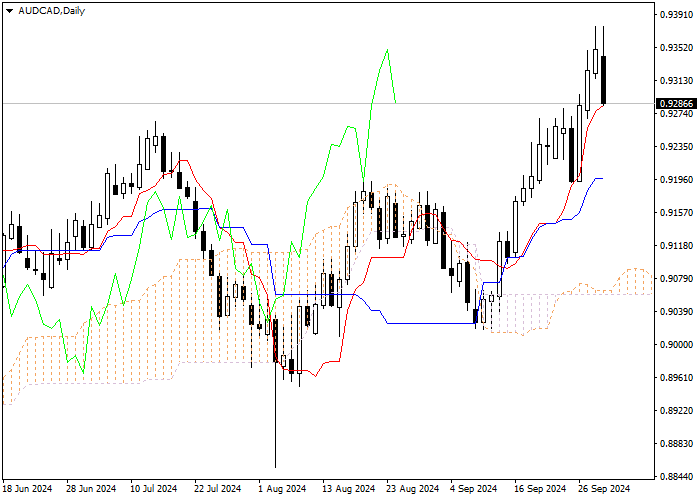
Task: Click the last black candlestick at far right
Action: point(603,80)
